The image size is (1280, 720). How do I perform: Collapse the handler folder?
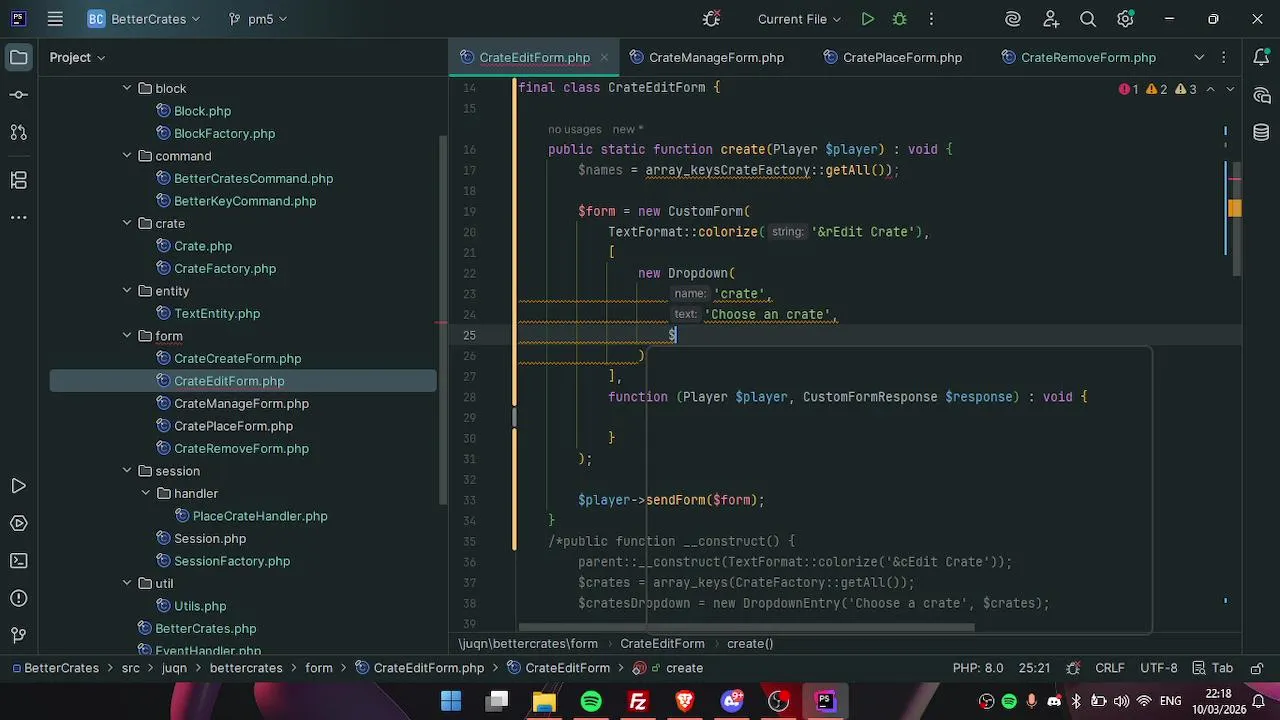146,493
